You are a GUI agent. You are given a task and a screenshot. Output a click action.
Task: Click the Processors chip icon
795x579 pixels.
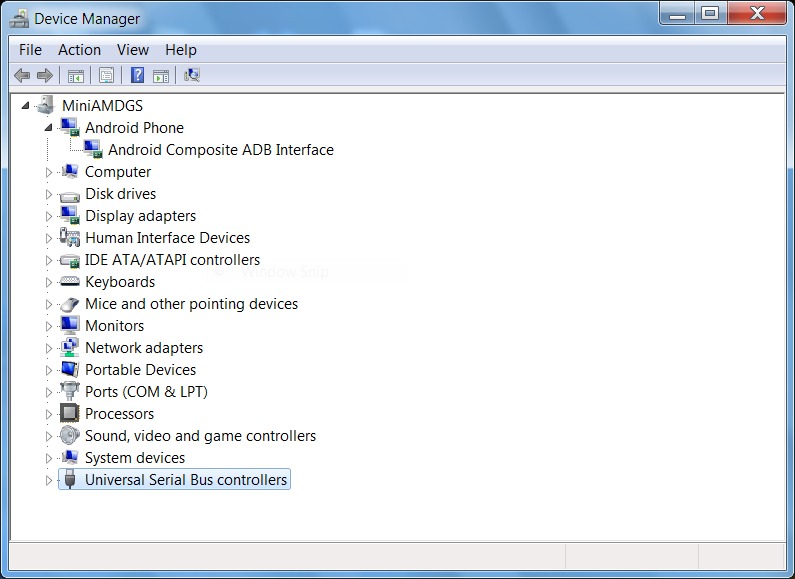[x=70, y=413]
